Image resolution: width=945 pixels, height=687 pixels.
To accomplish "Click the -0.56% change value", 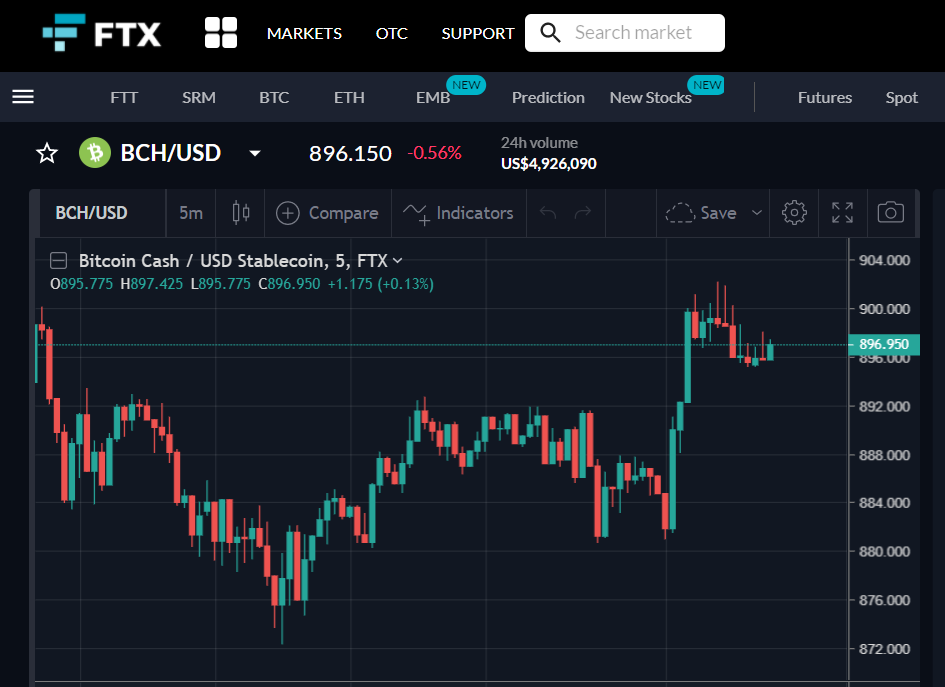I will (435, 153).
